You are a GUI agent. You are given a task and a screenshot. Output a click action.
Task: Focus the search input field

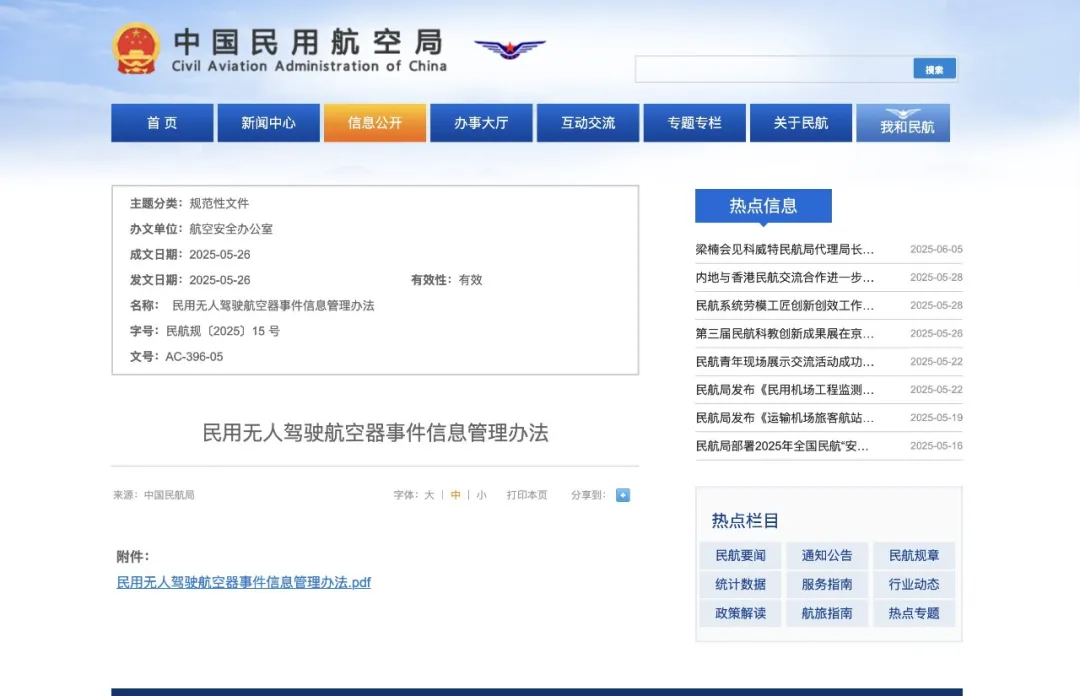pyautogui.click(x=774, y=69)
